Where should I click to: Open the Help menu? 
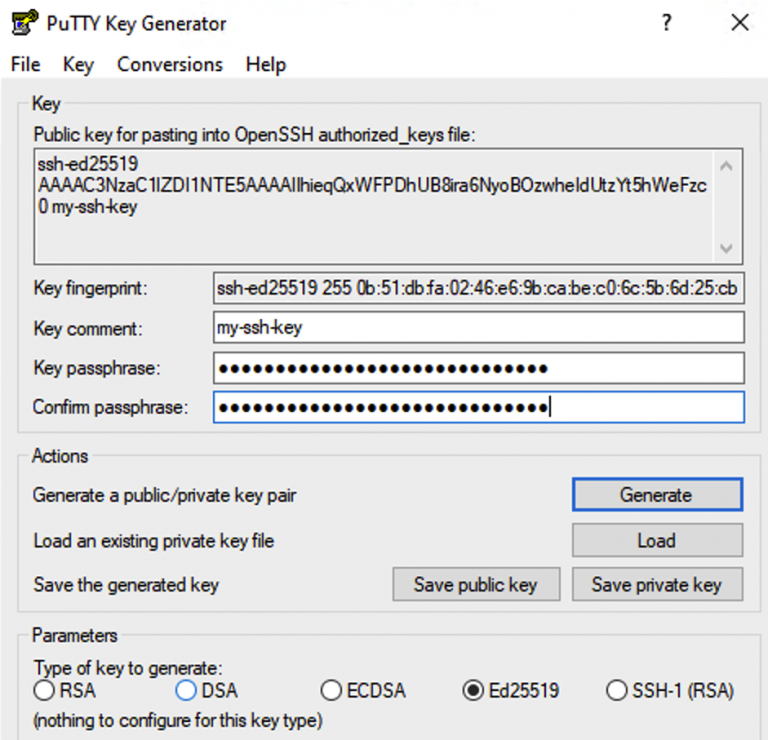[x=265, y=65]
